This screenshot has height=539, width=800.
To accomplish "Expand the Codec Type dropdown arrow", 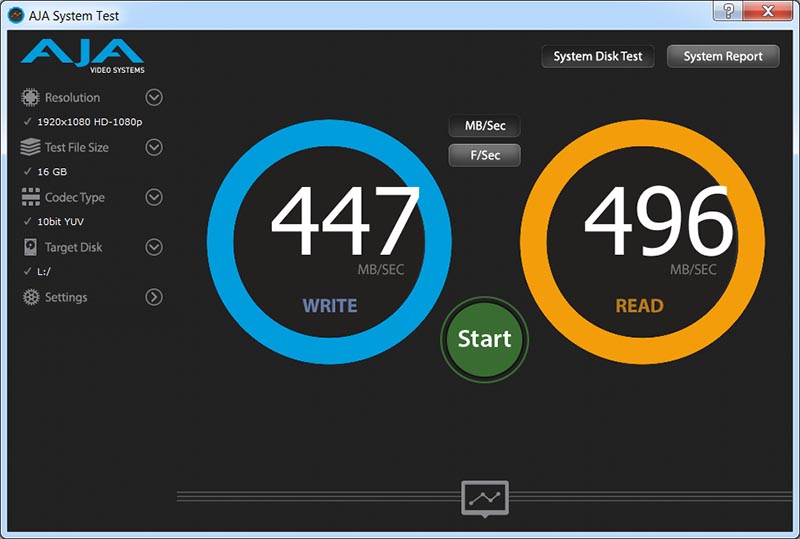I will pyautogui.click(x=154, y=197).
